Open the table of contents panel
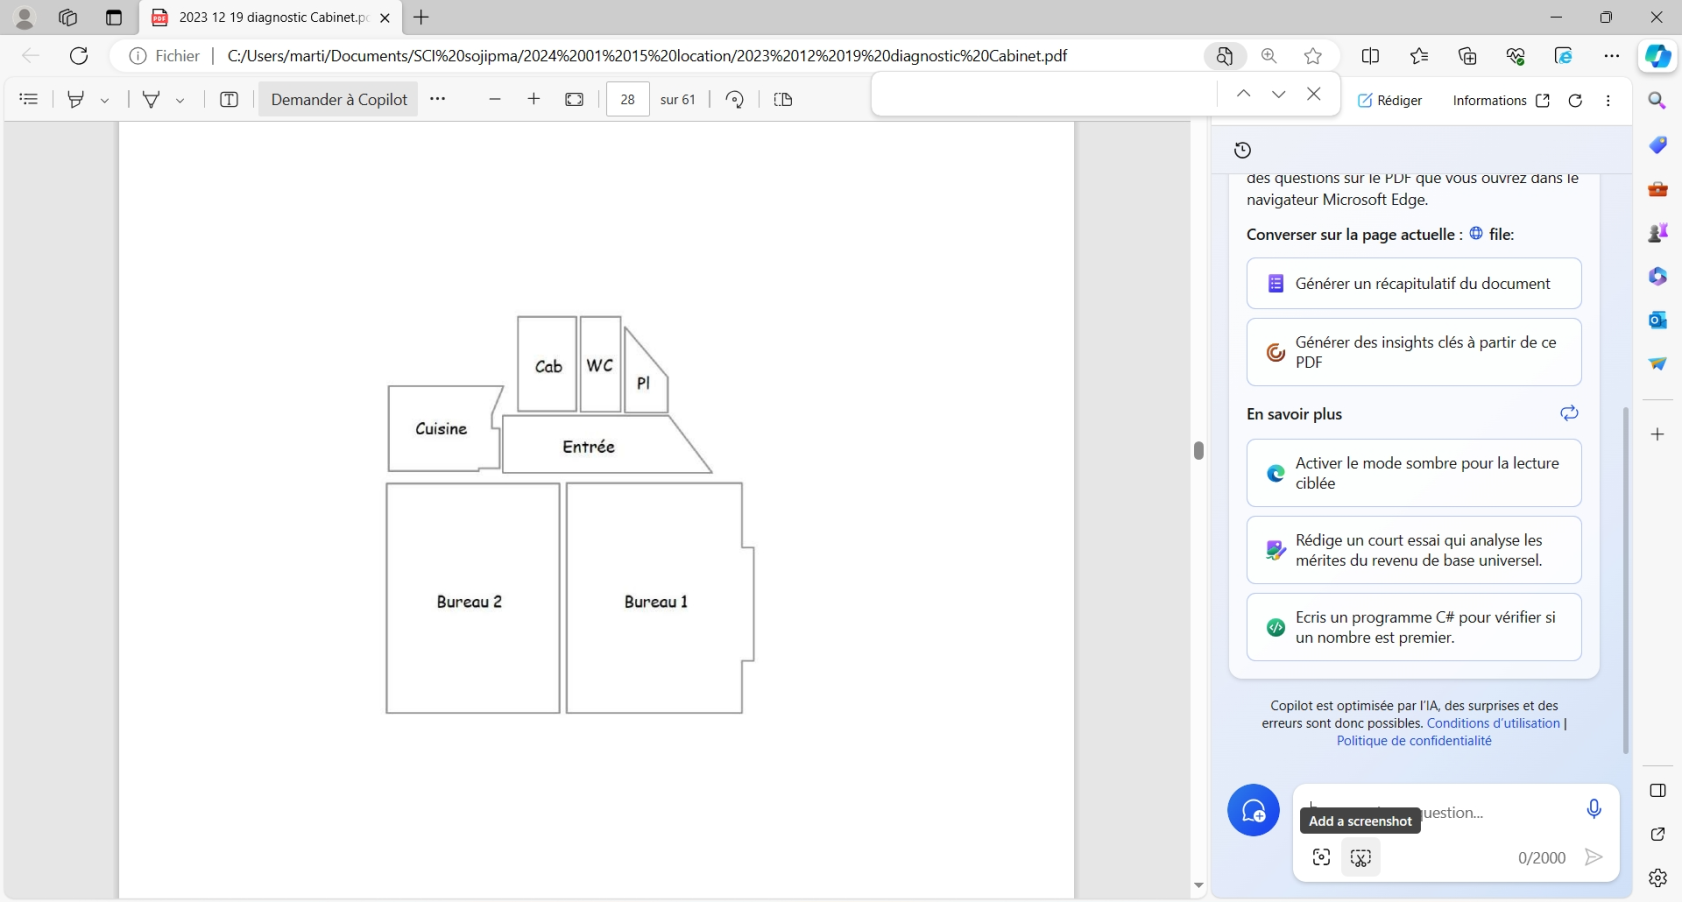The height and width of the screenshot is (902, 1682). [x=29, y=99]
